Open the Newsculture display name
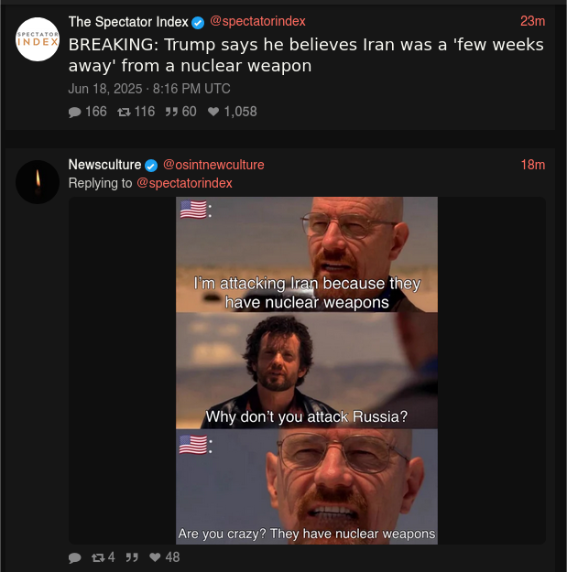The image size is (567, 572). [105, 165]
